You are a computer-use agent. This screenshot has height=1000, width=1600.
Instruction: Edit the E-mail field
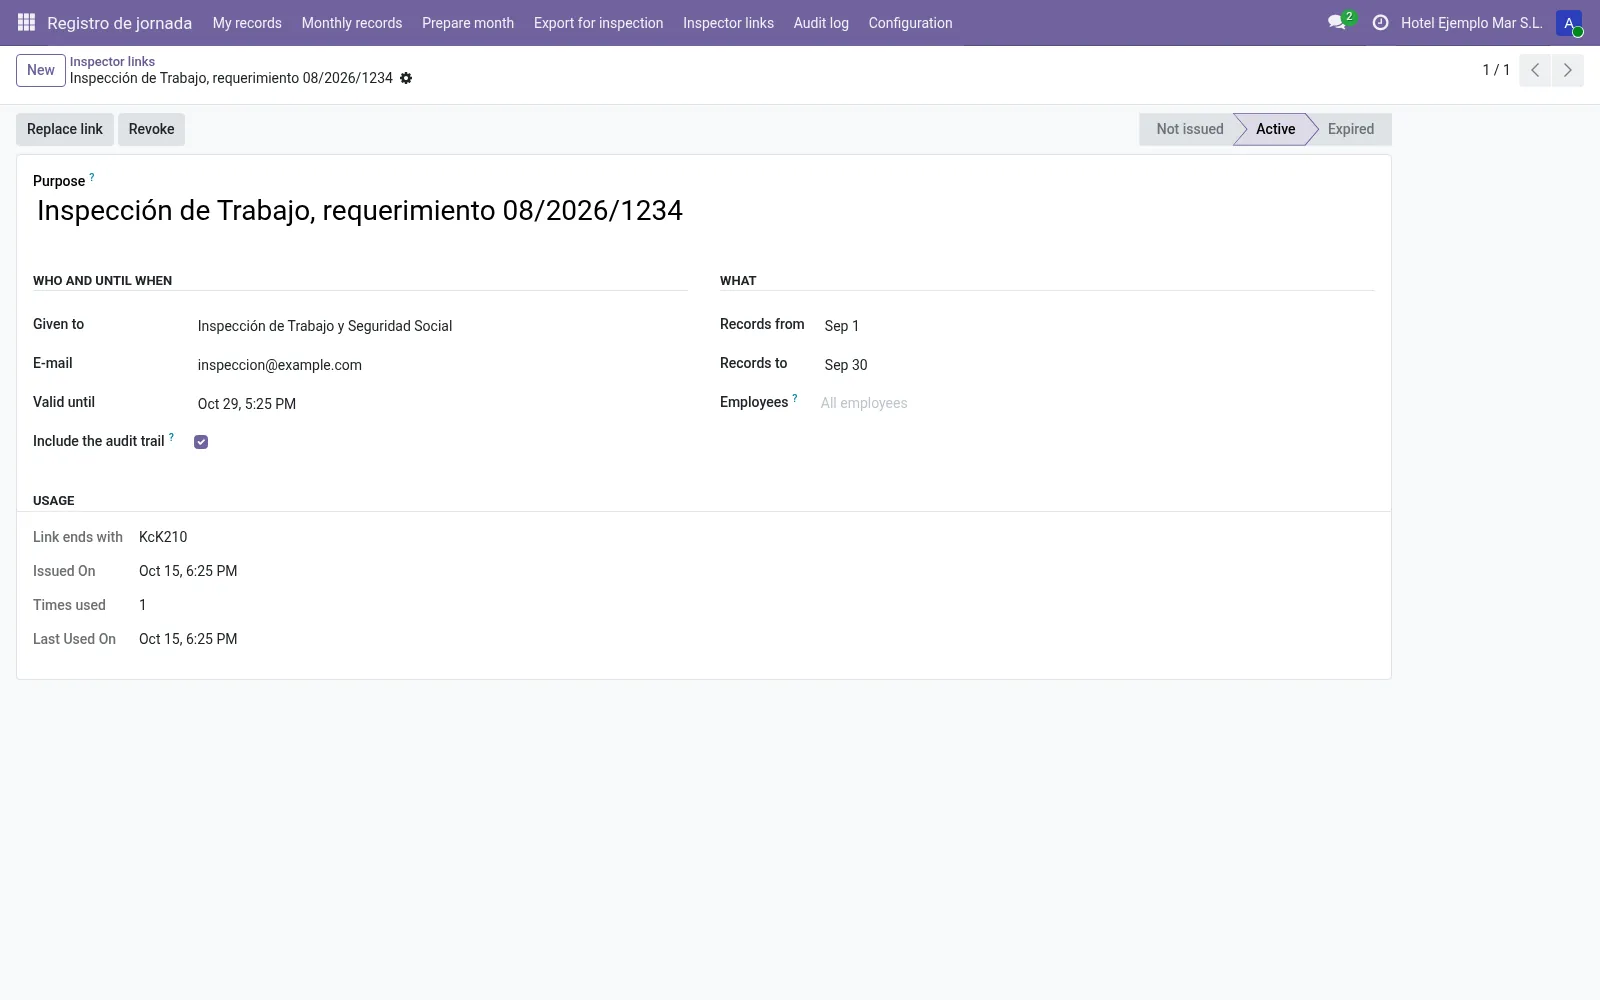[441, 365]
